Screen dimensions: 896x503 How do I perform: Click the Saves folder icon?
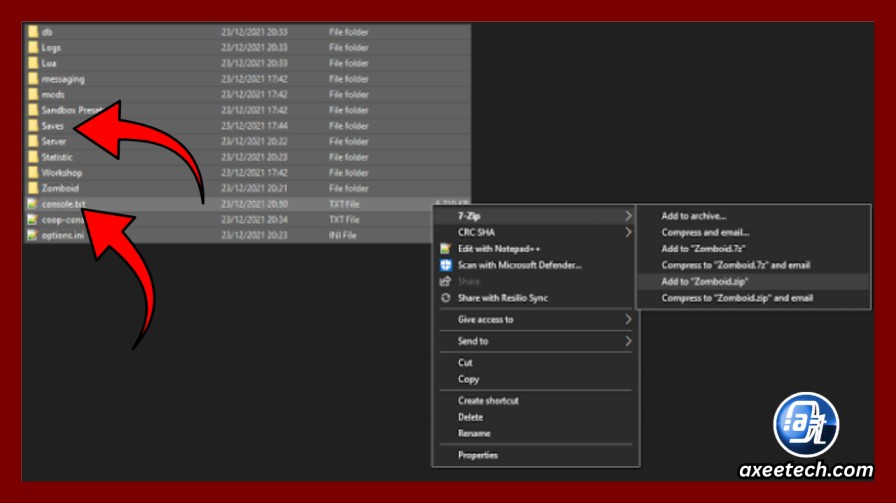click(x=33, y=126)
